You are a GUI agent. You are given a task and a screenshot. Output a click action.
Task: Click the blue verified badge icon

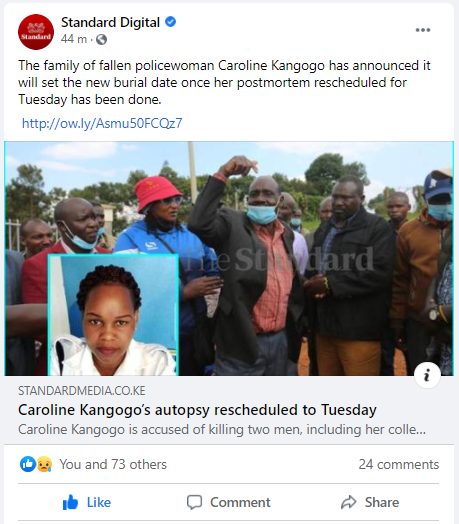(x=170, y=22)
